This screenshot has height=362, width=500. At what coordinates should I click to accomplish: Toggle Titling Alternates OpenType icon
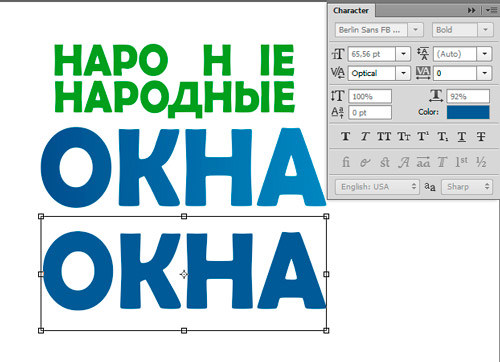click(x=442, y=162)
